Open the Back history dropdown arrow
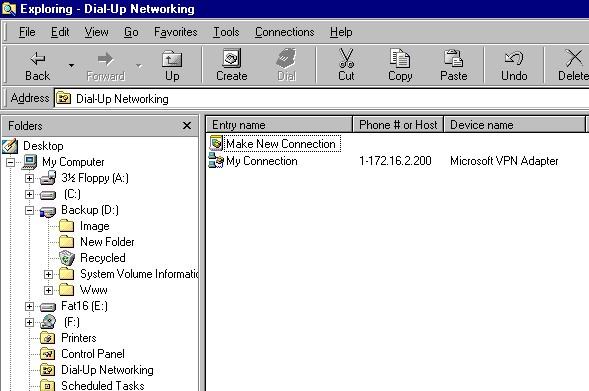This screenshot has width=589, height=391. click(71, 66)
